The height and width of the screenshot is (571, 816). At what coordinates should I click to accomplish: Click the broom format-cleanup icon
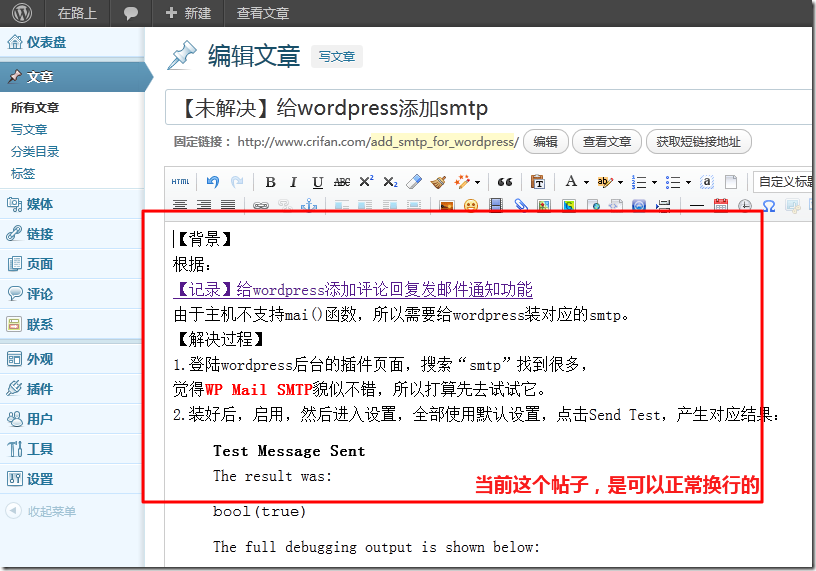click(438, 182)
